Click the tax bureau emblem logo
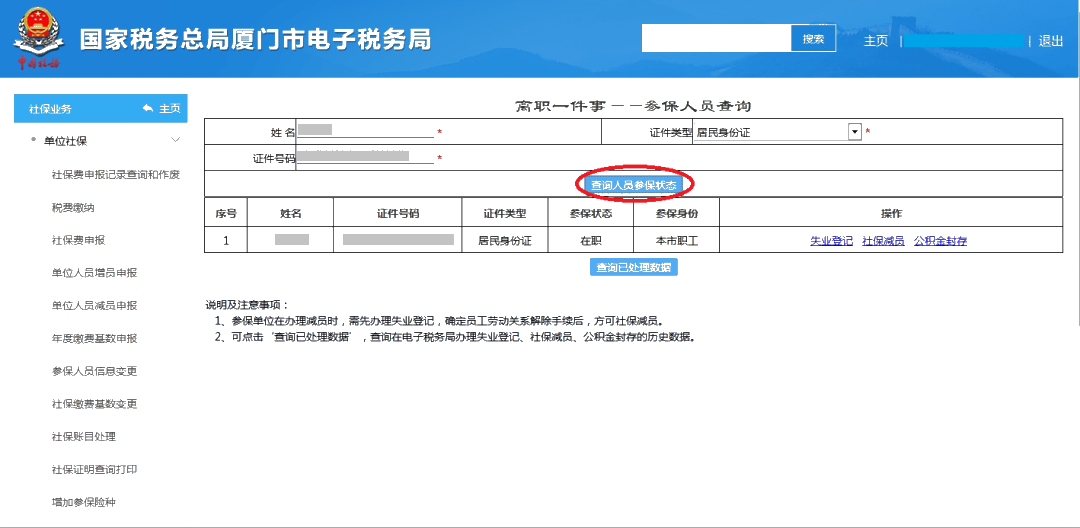The width and height of the screenshot is (1080, 528). click(39, 40)
